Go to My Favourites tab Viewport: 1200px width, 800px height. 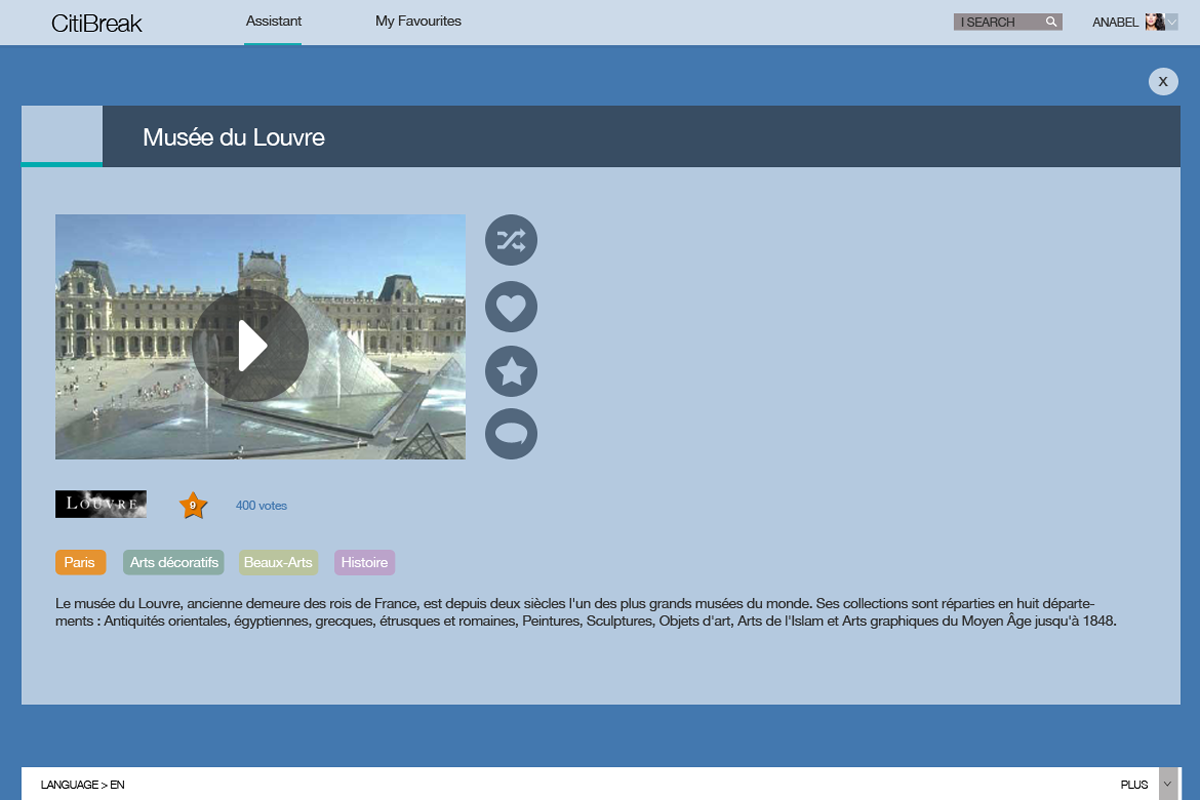pos(418,21)
